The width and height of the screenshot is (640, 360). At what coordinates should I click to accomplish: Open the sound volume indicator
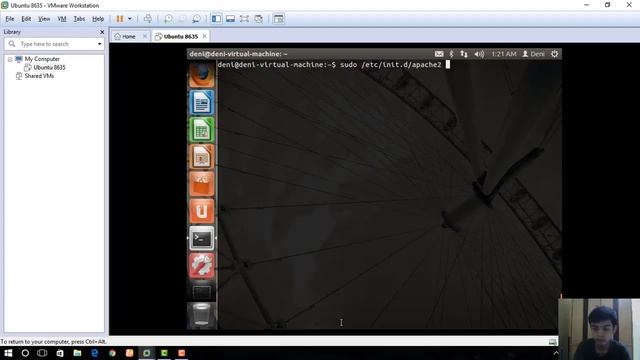(x=479, y=54)
